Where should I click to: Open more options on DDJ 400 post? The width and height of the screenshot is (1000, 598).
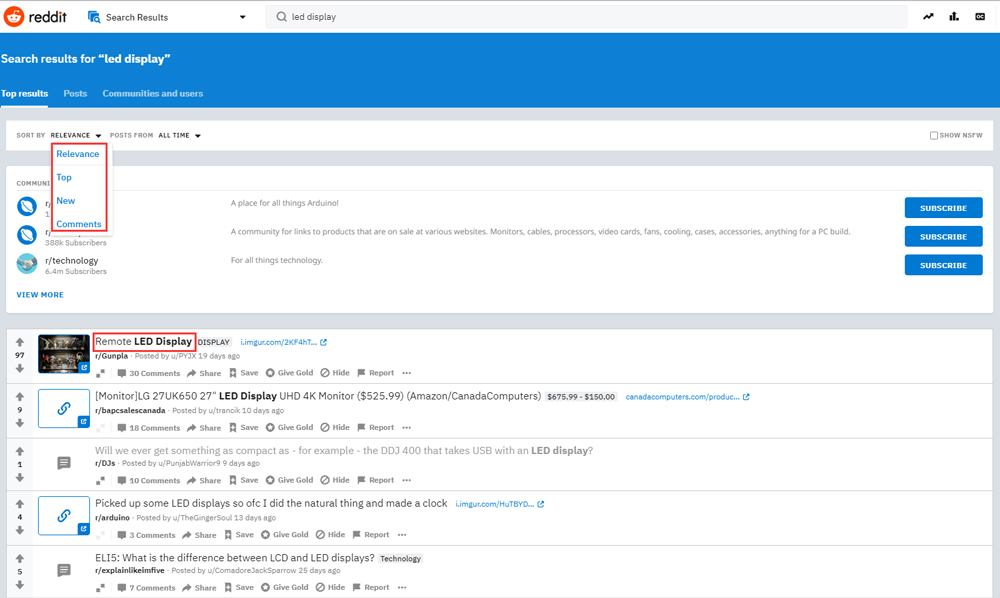407,480
